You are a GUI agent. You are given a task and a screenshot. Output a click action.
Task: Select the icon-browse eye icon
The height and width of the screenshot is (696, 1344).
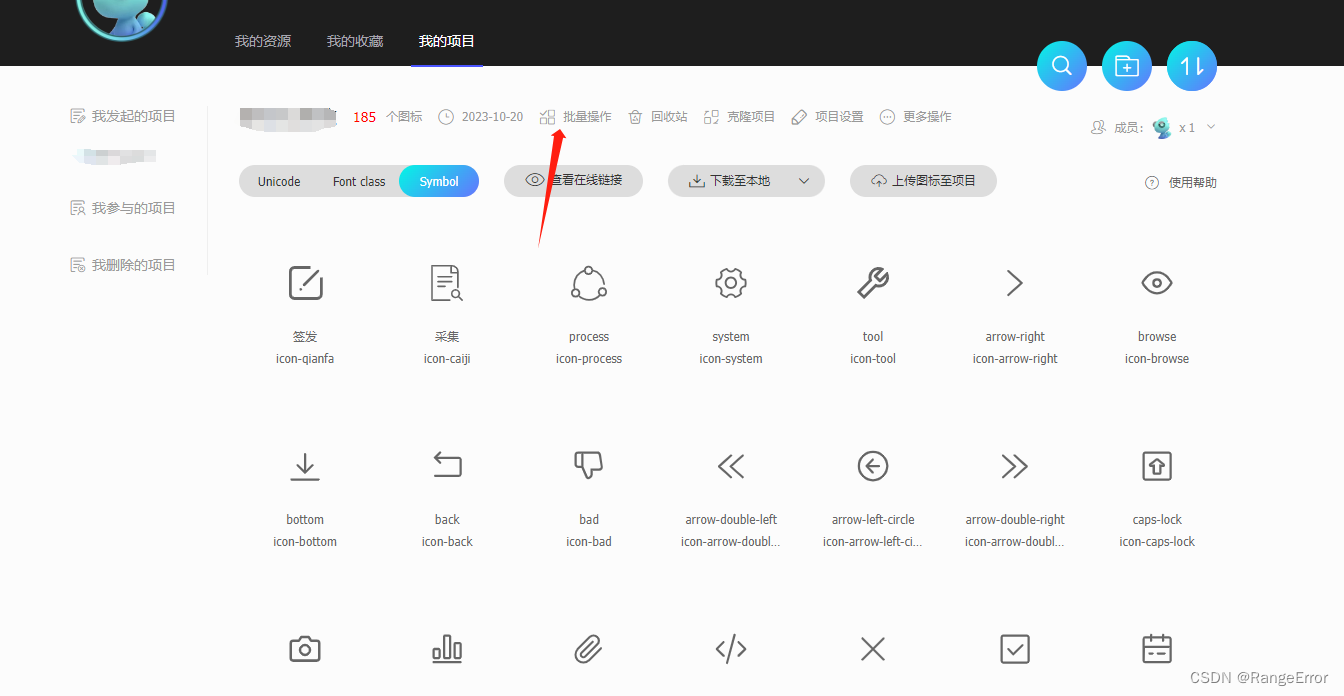pyautogui.click(x=1156, y=282)
